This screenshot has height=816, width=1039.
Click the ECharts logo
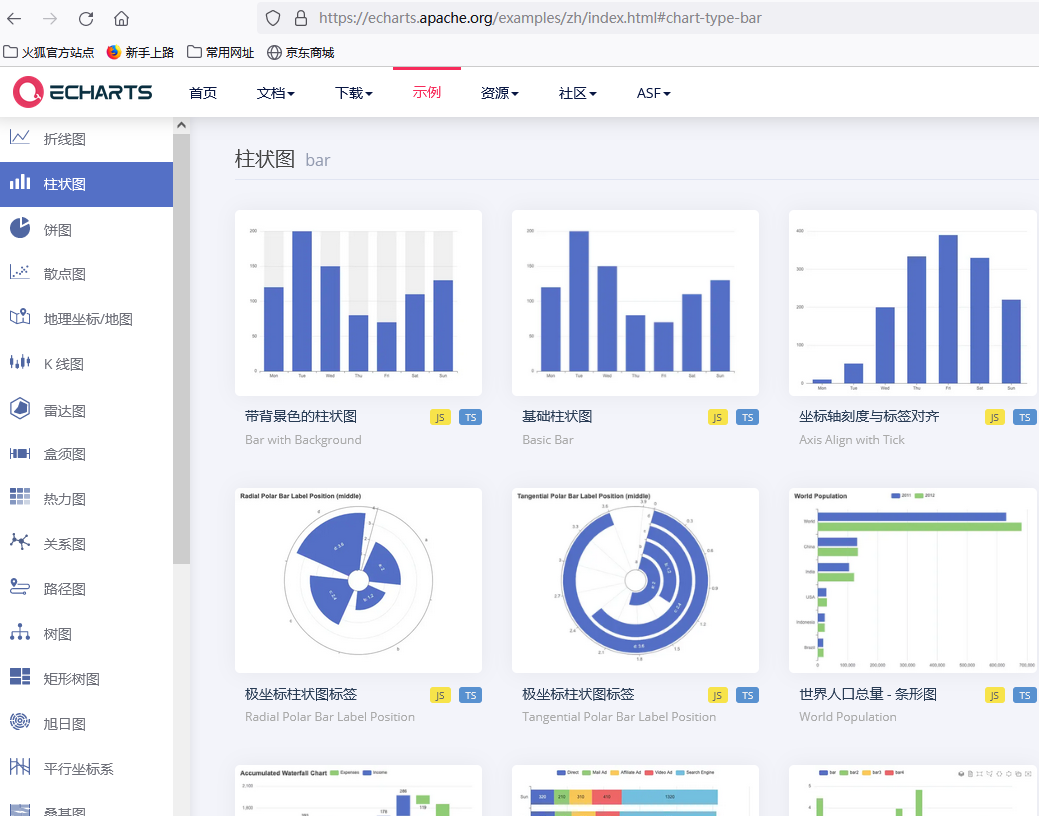point(83,92)
